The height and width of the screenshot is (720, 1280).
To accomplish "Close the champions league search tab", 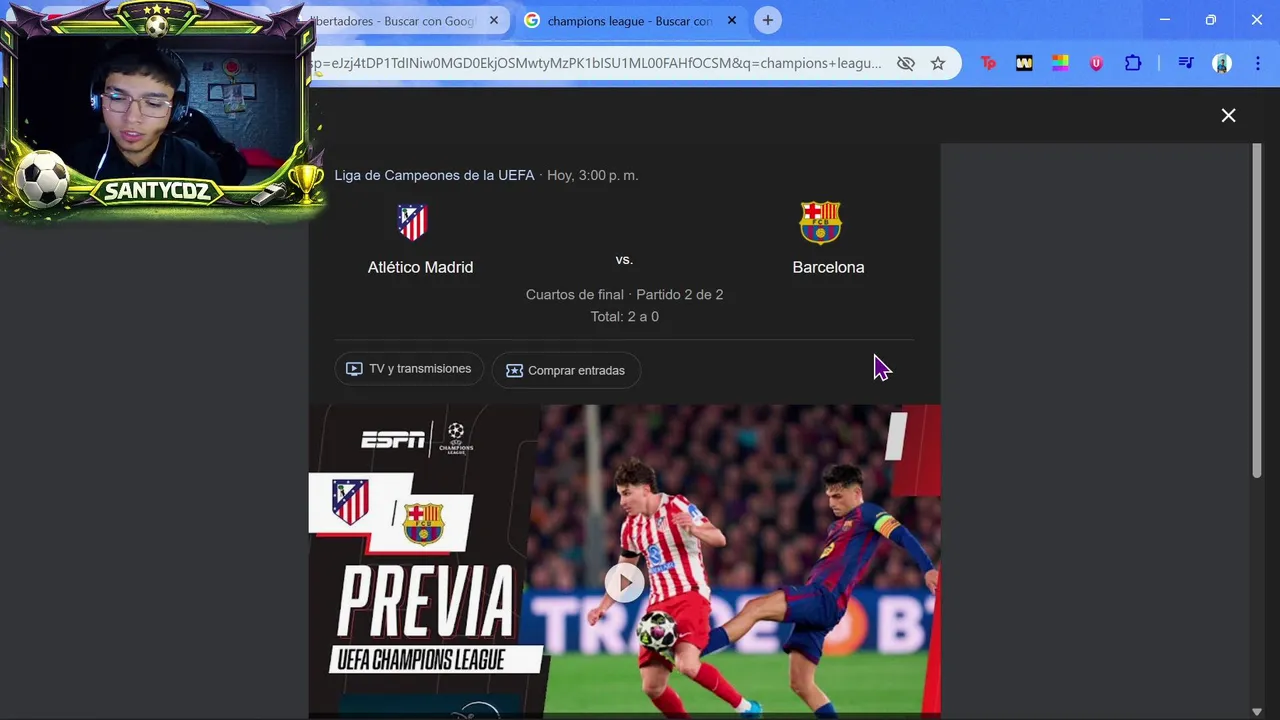I will point(731,20).
